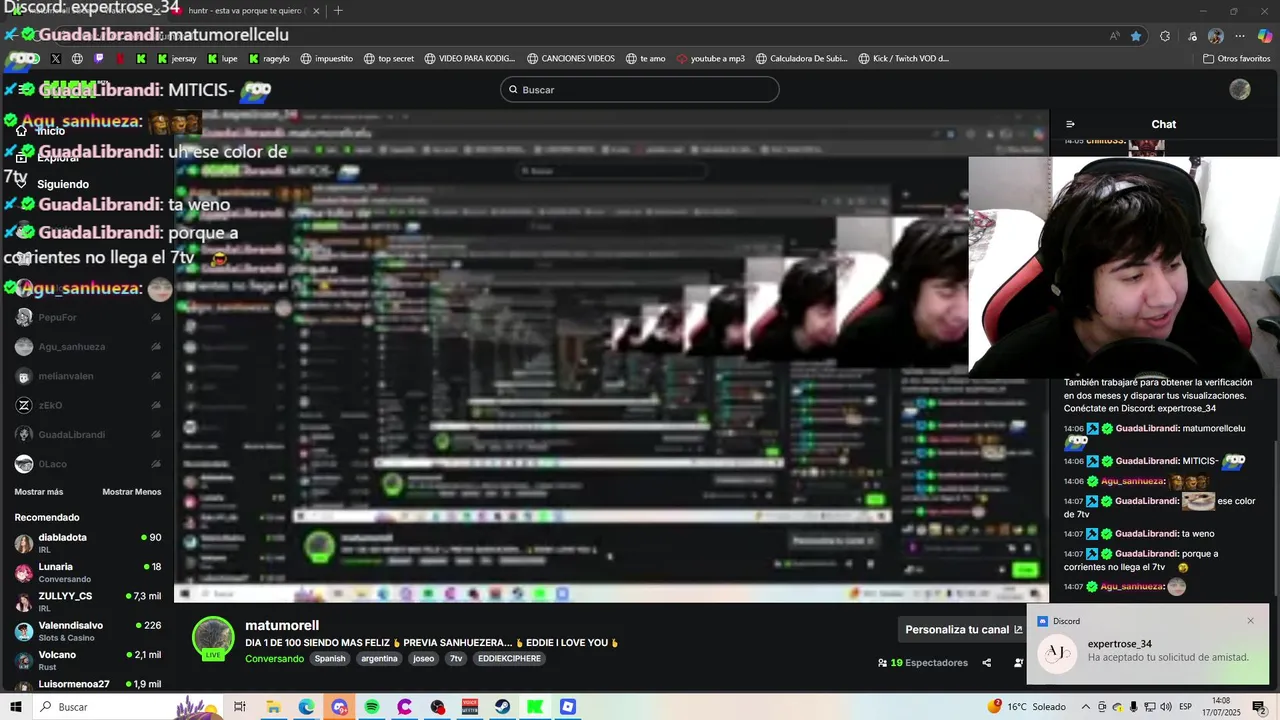Screen dimensions: 1280x720
Task: Open the Discord expertrose_34 friend notification
Action: [1148, 644]
